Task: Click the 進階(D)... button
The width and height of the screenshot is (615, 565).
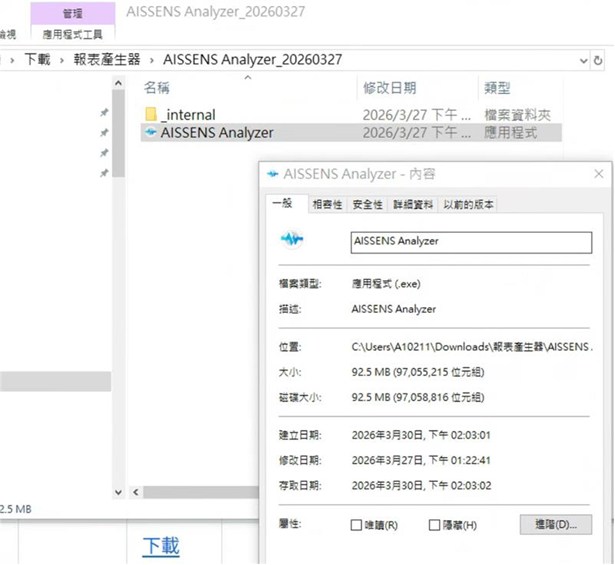Action: pyautogui.click(x=555, y=524)
